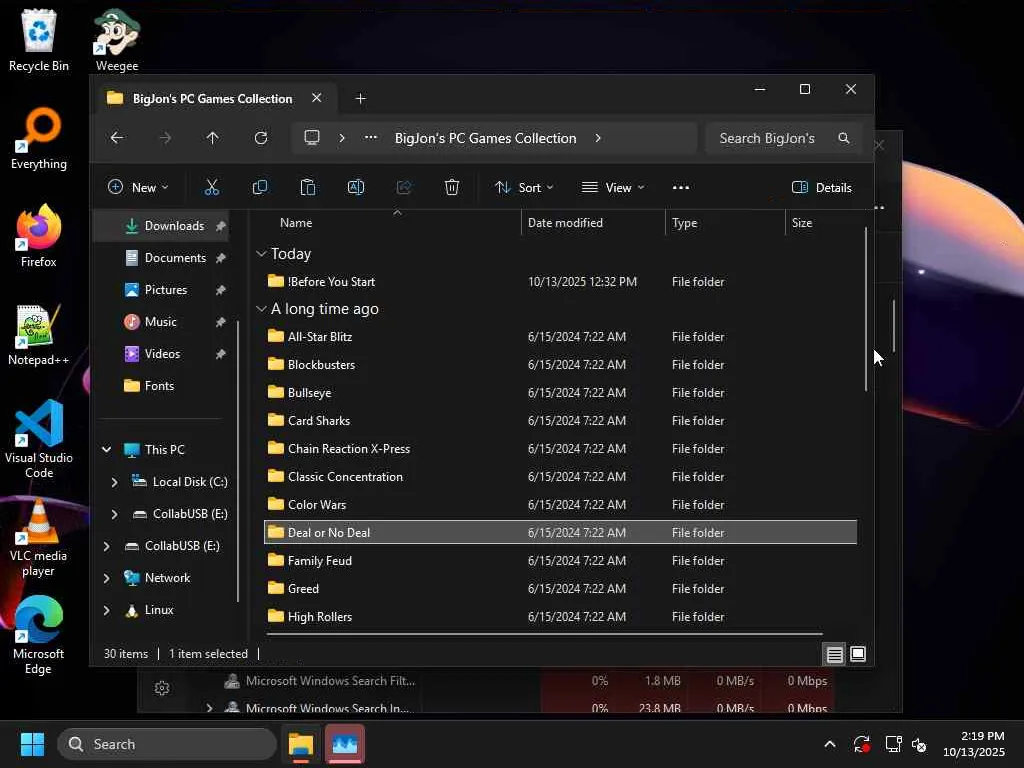This screenshot has height=768, width=1024.
Task: Open the New item menu
Action: pyautogui.click(x=138, y=187)
